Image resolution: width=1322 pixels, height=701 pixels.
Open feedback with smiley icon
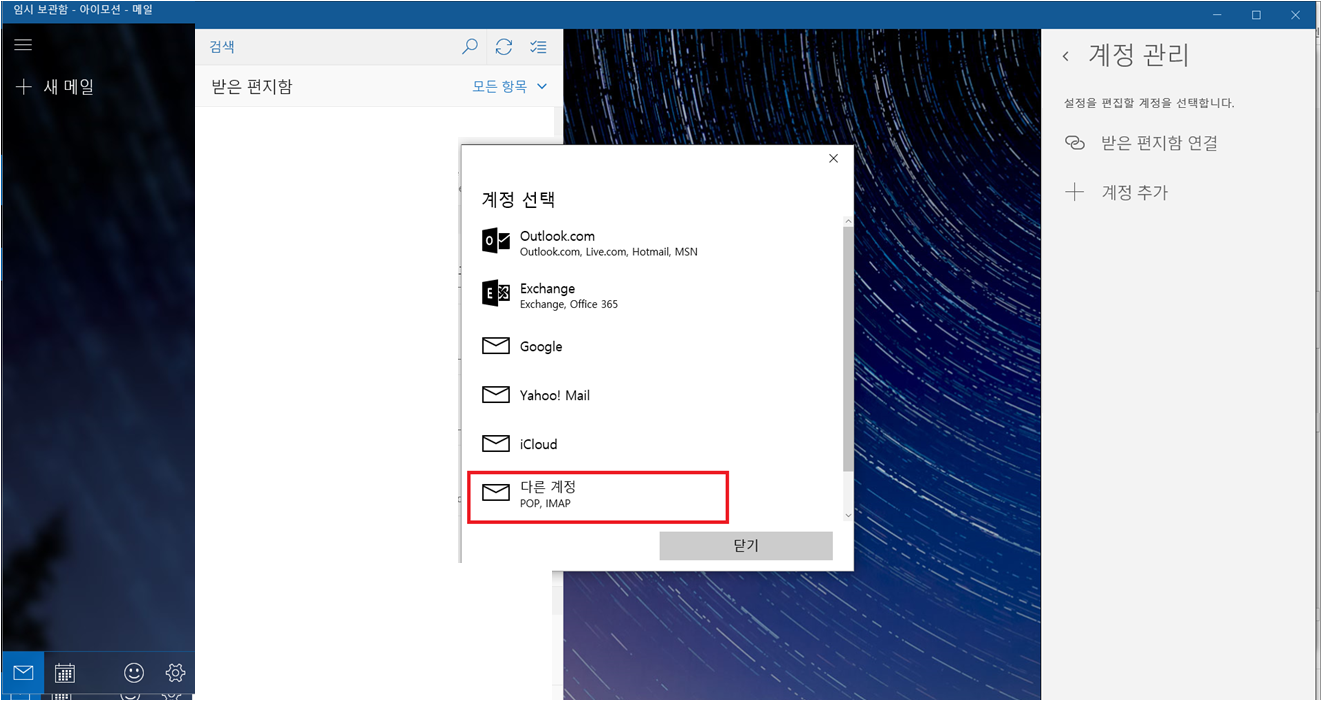pos(133,673)
